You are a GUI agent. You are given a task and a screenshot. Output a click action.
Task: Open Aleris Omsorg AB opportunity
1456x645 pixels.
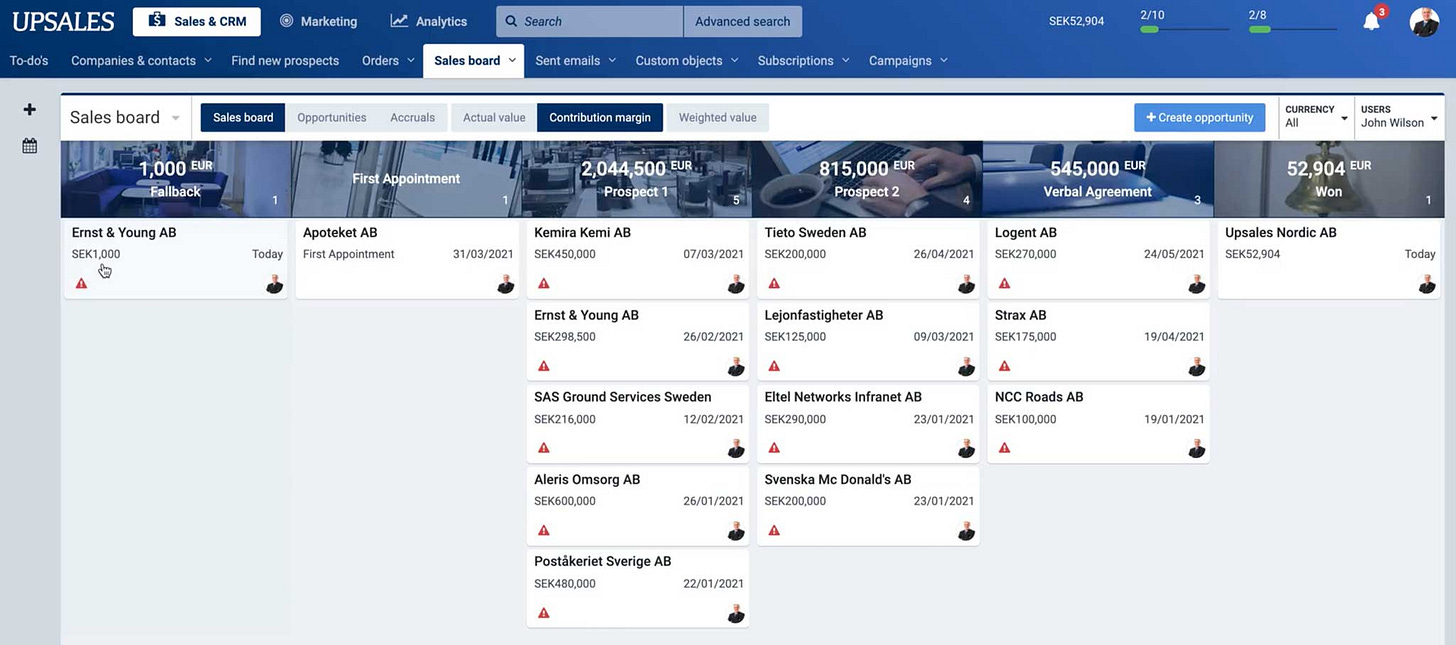(637, 504)
